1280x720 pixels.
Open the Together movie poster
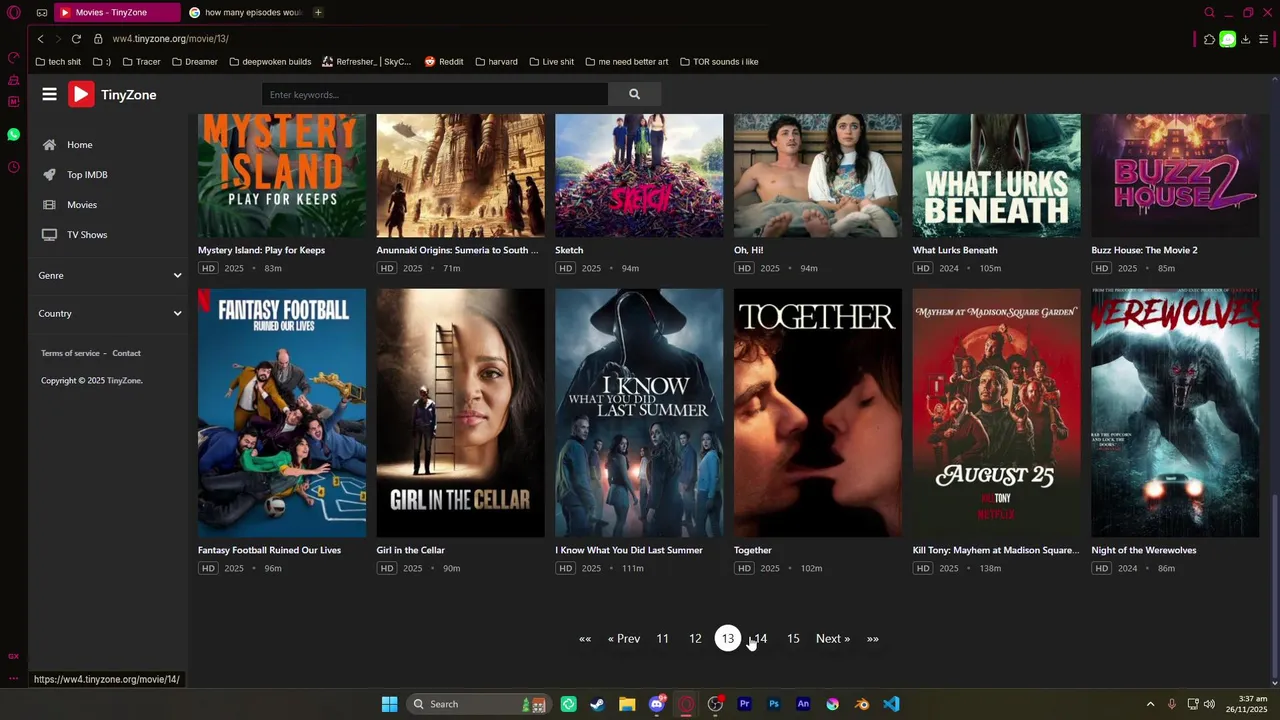[818, 413]
